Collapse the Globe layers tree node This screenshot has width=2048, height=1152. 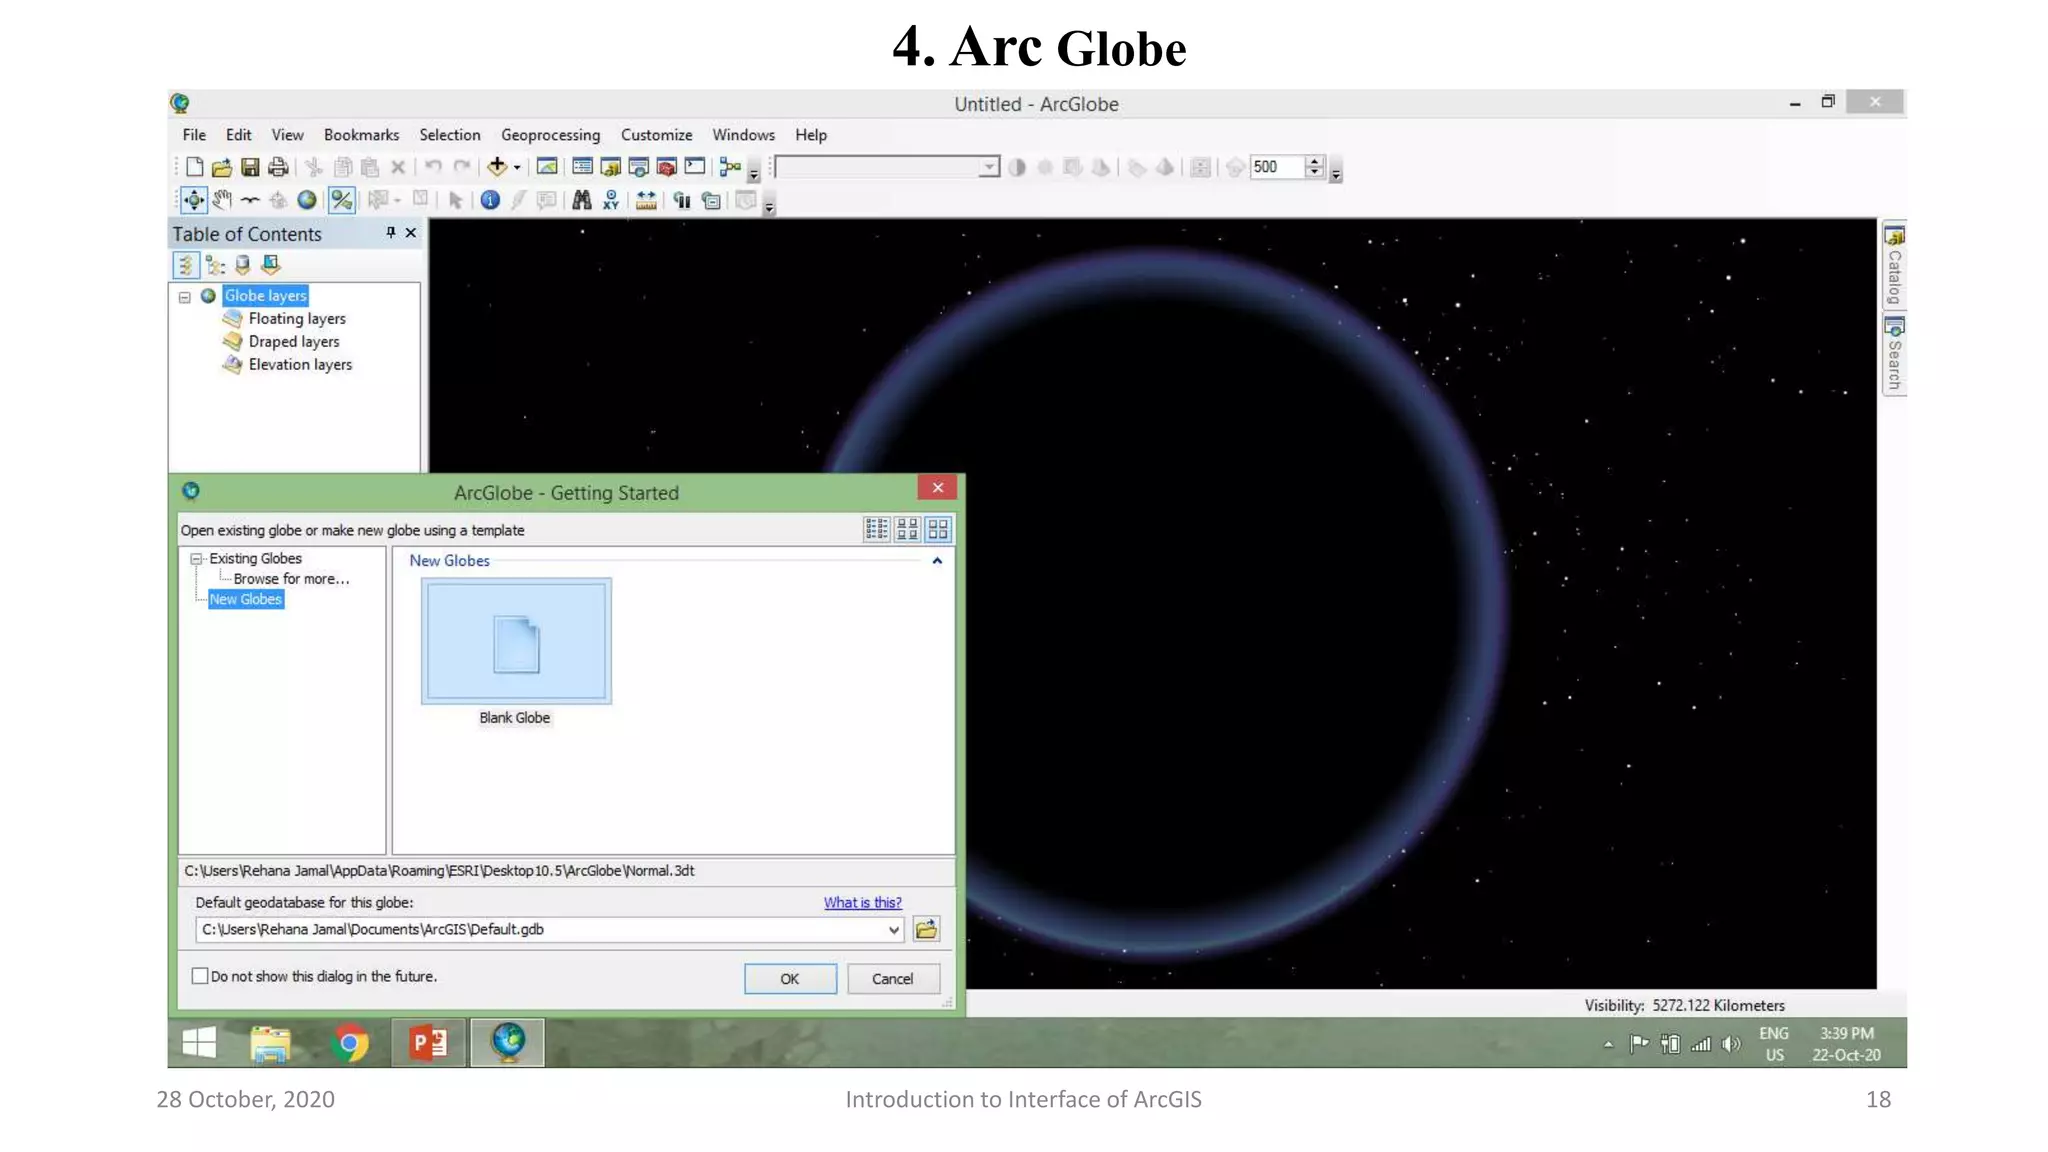point(185,297)
